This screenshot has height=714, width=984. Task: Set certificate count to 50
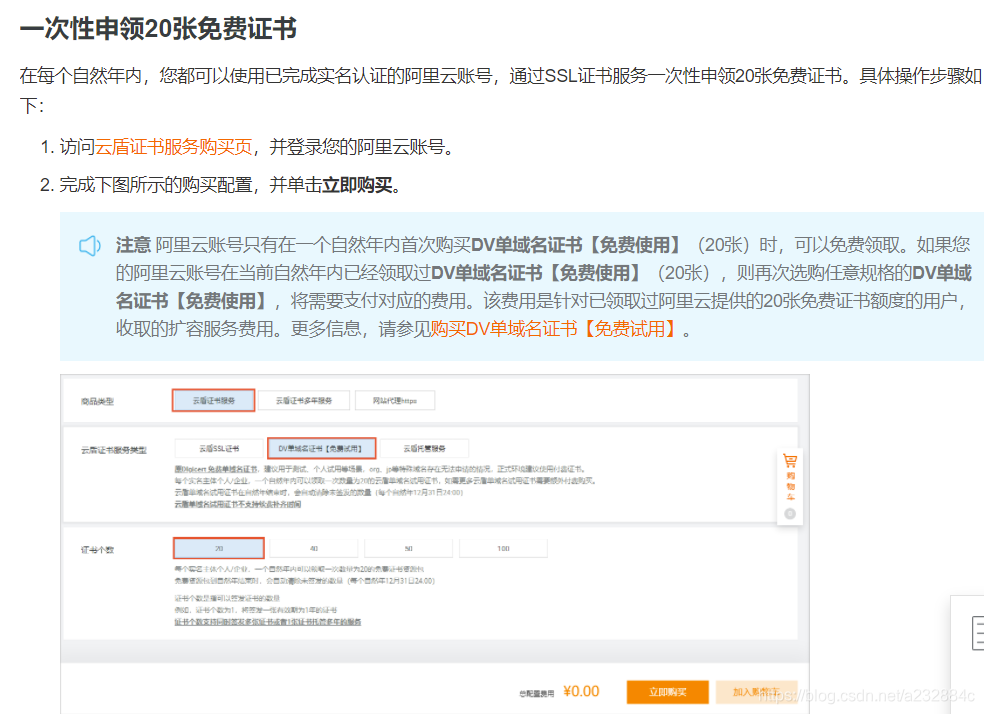409,548
